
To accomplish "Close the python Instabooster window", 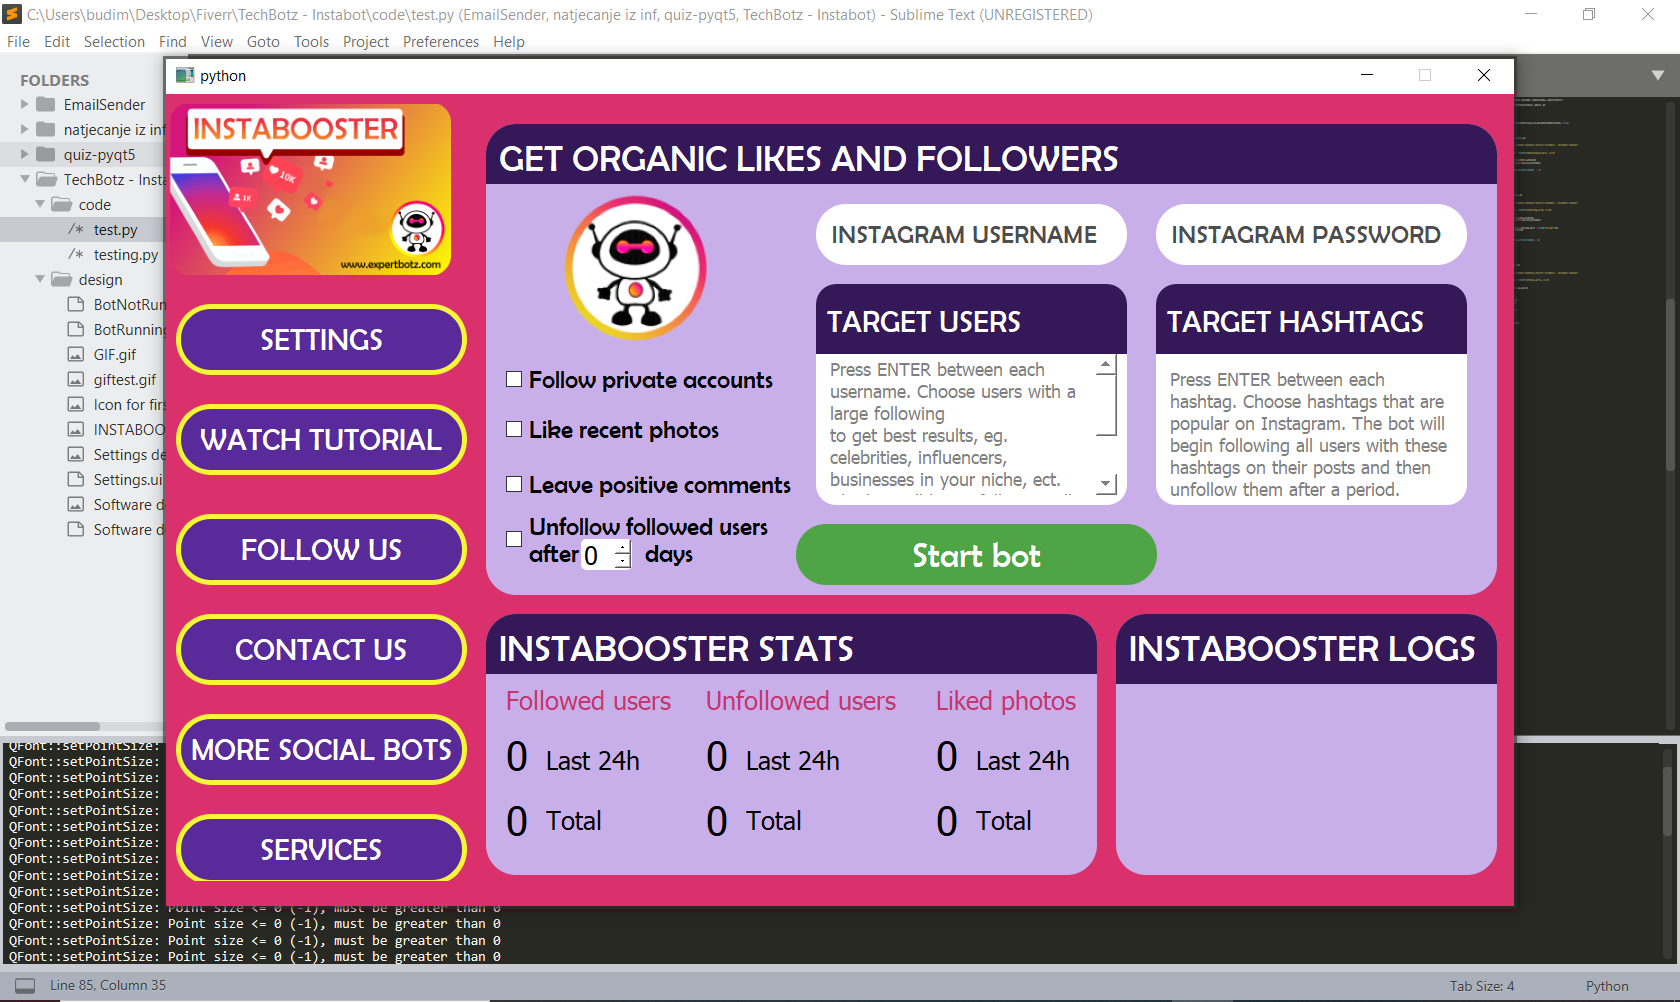I will pos(1484,75).
